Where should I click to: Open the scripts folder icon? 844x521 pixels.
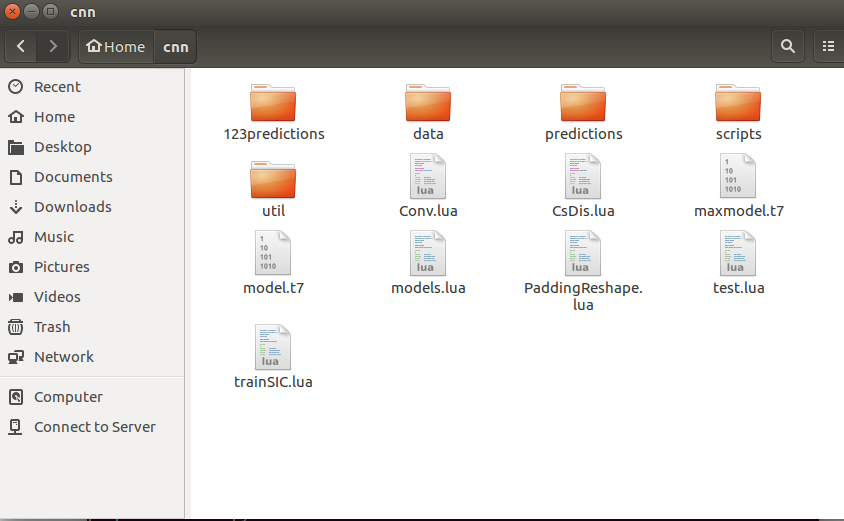point(738,103)
